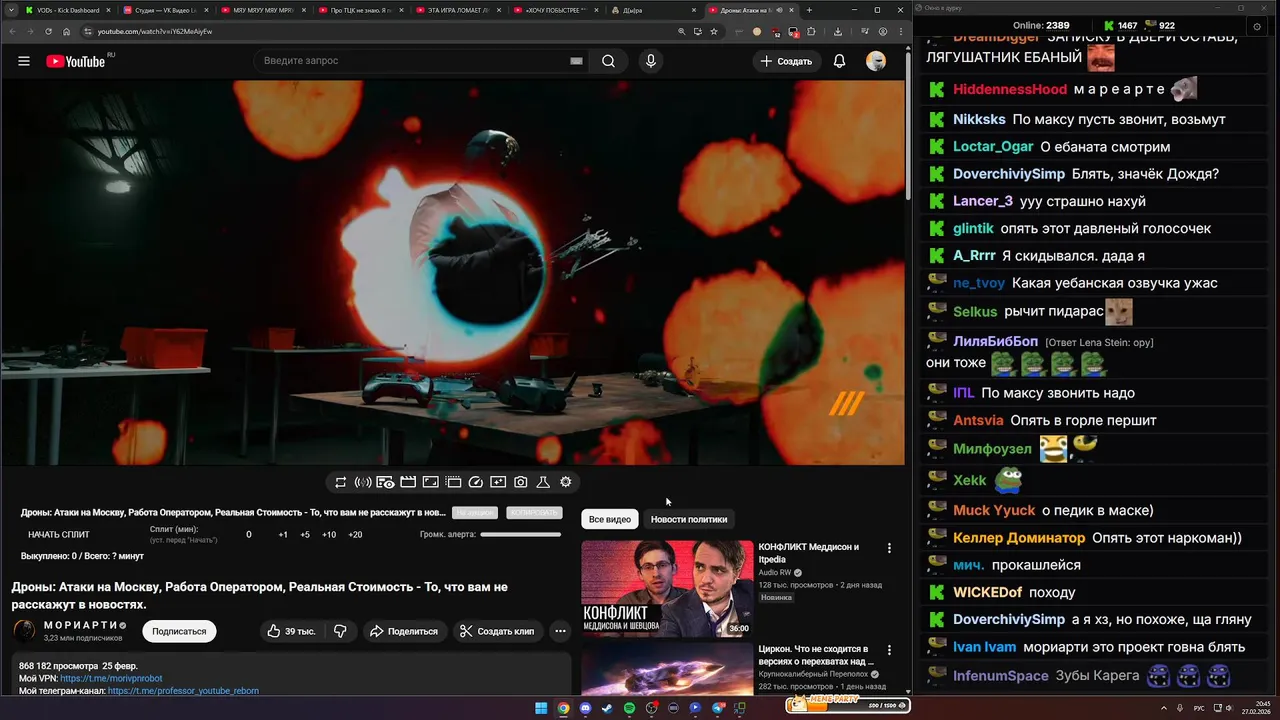Viewport: 1280px width, 720px height.
Task: Click the Поделиться share button
Action: 404,631
